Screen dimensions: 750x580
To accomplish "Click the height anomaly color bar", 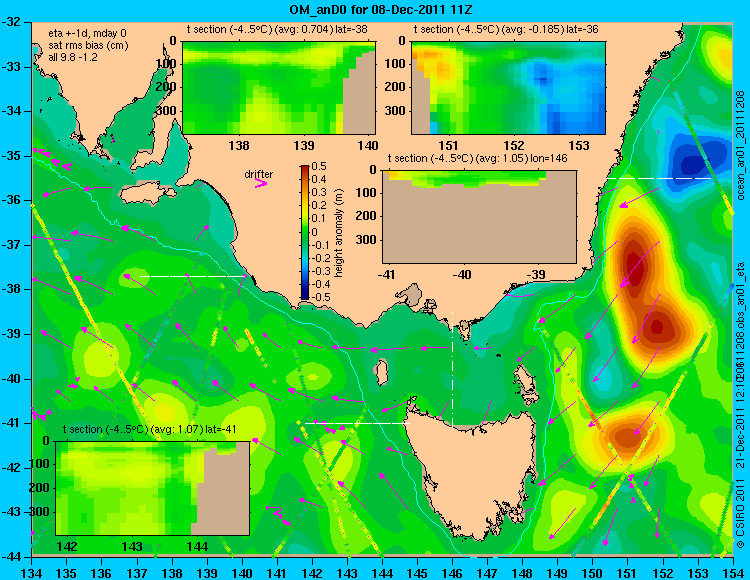I will click(x=305, y=232).
